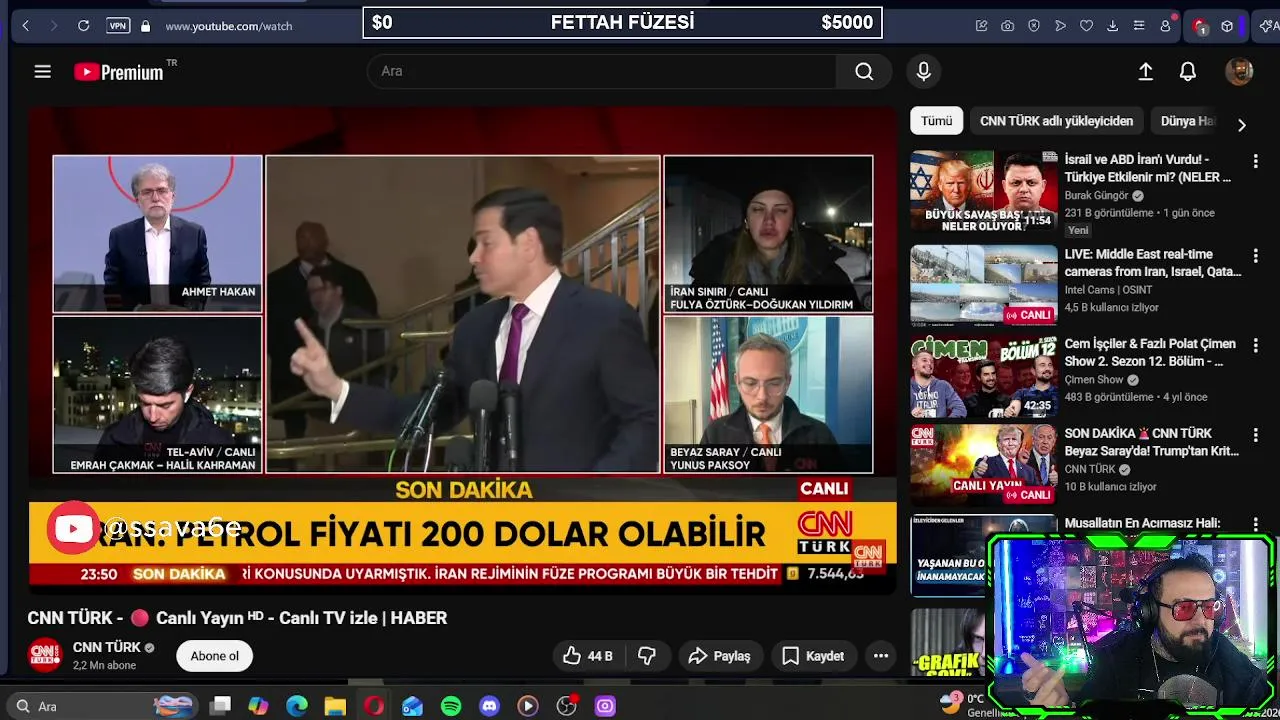Click the CNN TÜRK live video player
This screenshot has height=720, width=1280.
click(x=463, y=350)
